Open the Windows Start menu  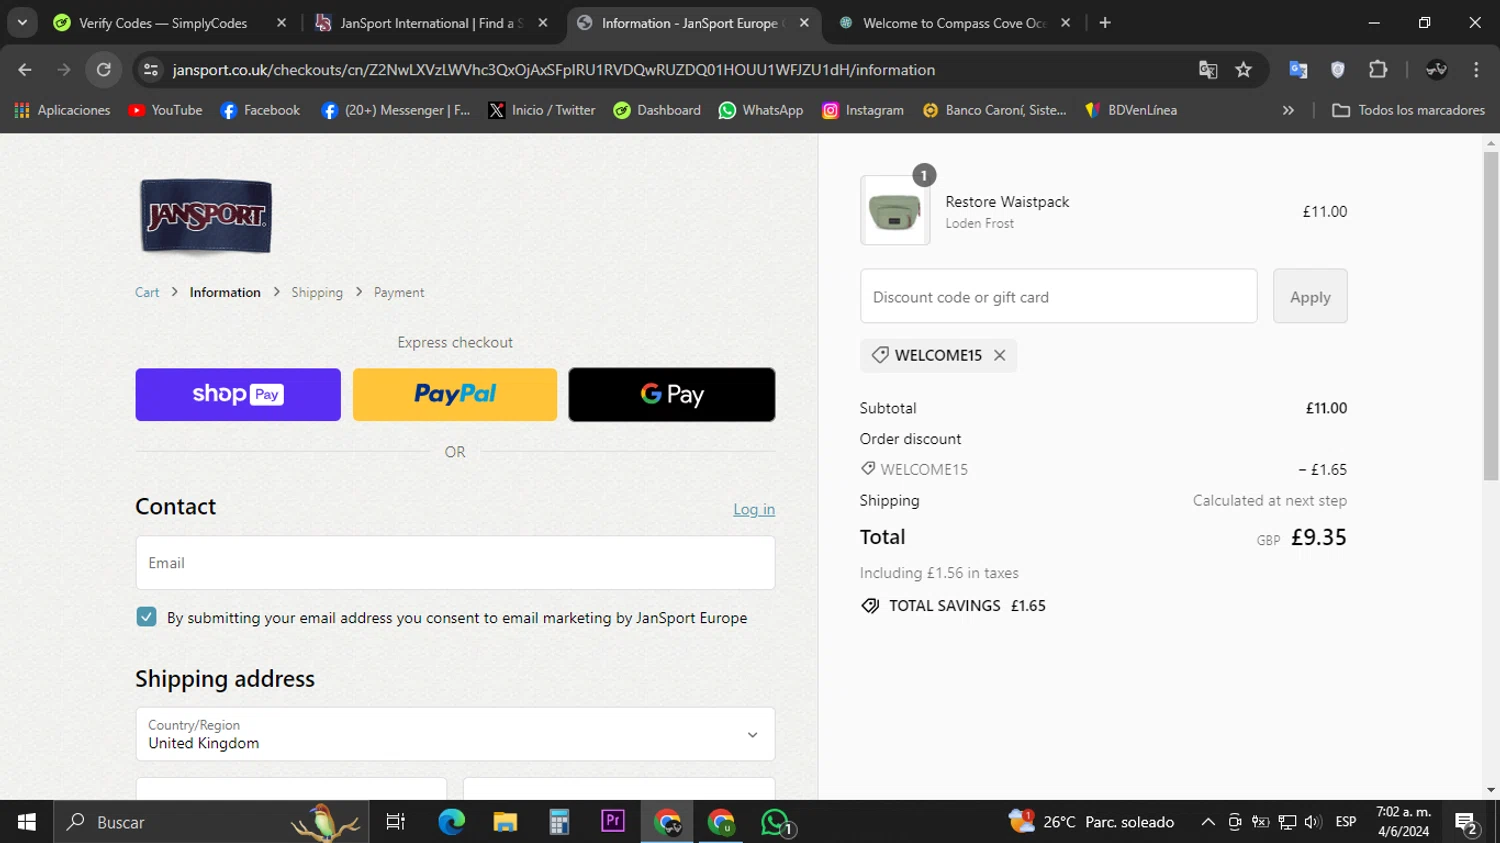[x=27, y=822]
